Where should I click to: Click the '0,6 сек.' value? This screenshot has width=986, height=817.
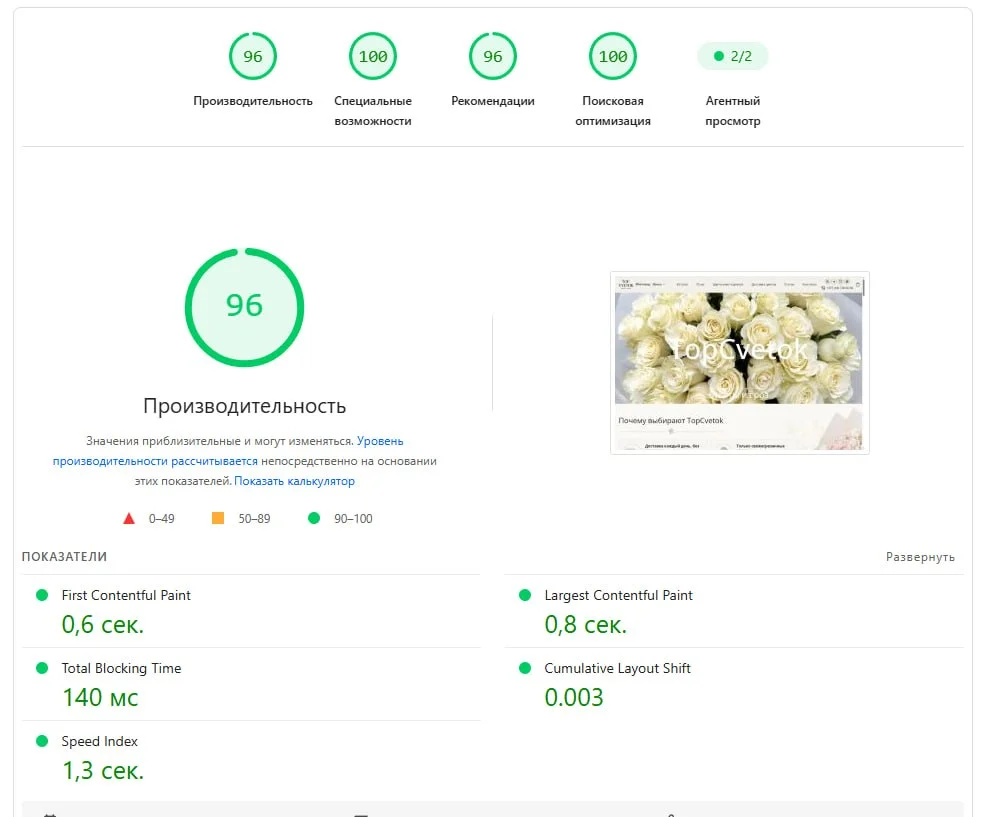(103, 625)
